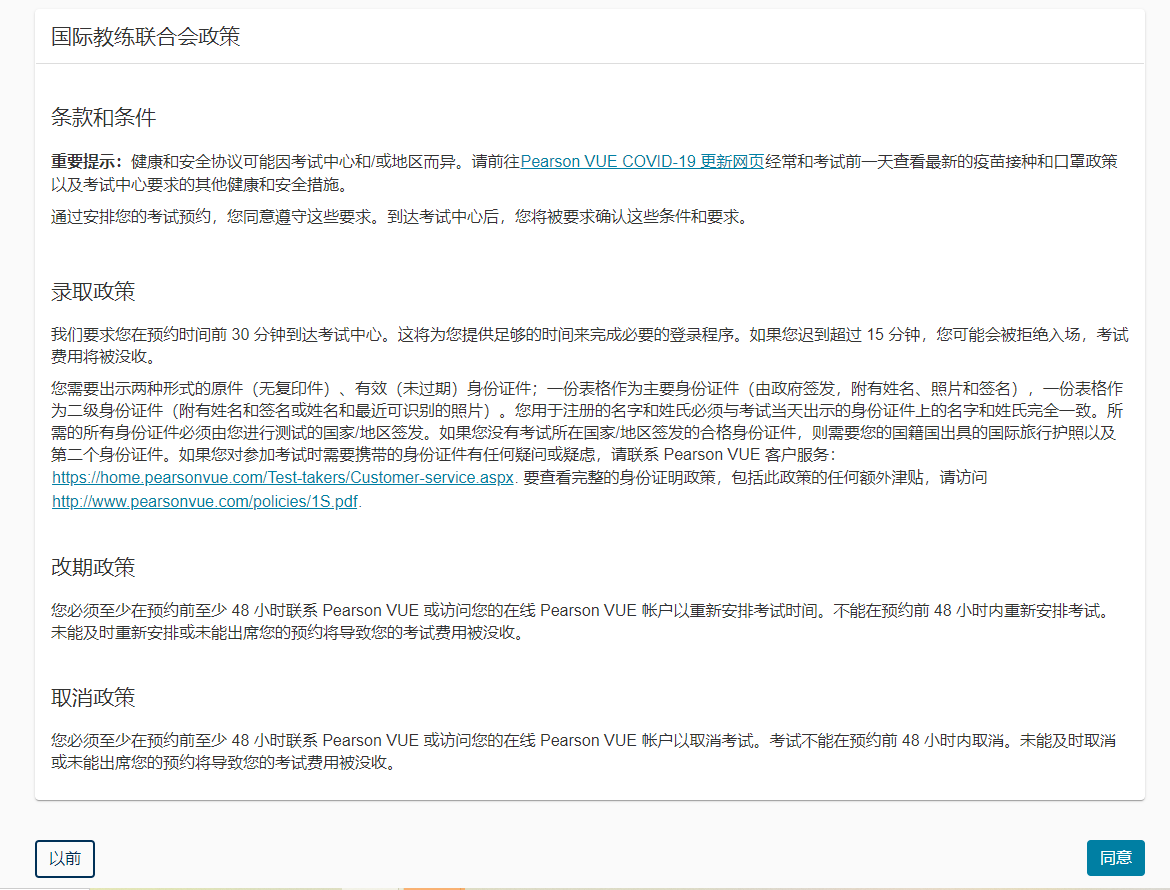Click the line starting 或未能出席您的预约
This screenshot has height=890, width=1170.
(224, 764)
